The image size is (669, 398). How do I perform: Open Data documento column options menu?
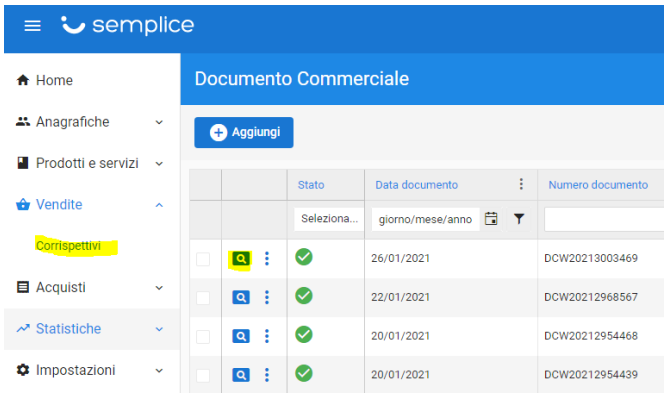tap(521, 184)
